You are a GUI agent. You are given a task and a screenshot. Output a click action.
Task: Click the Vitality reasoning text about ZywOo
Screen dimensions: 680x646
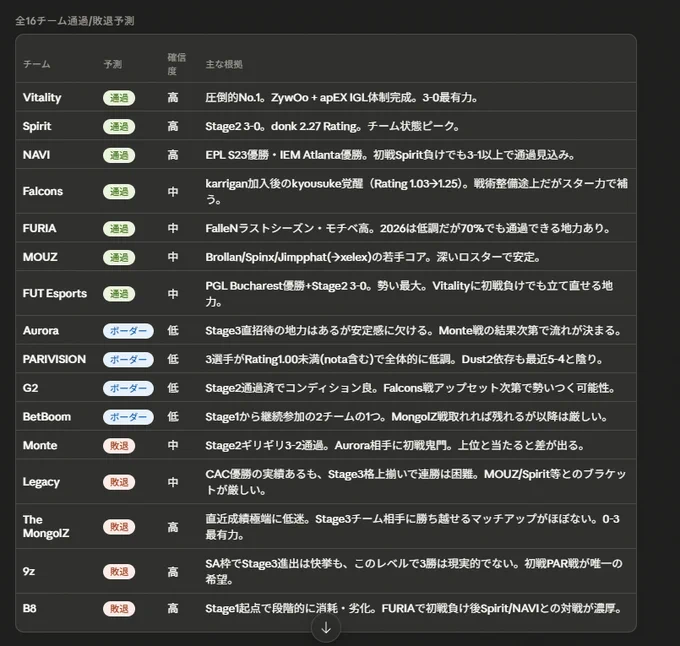(x=341, y=98)
